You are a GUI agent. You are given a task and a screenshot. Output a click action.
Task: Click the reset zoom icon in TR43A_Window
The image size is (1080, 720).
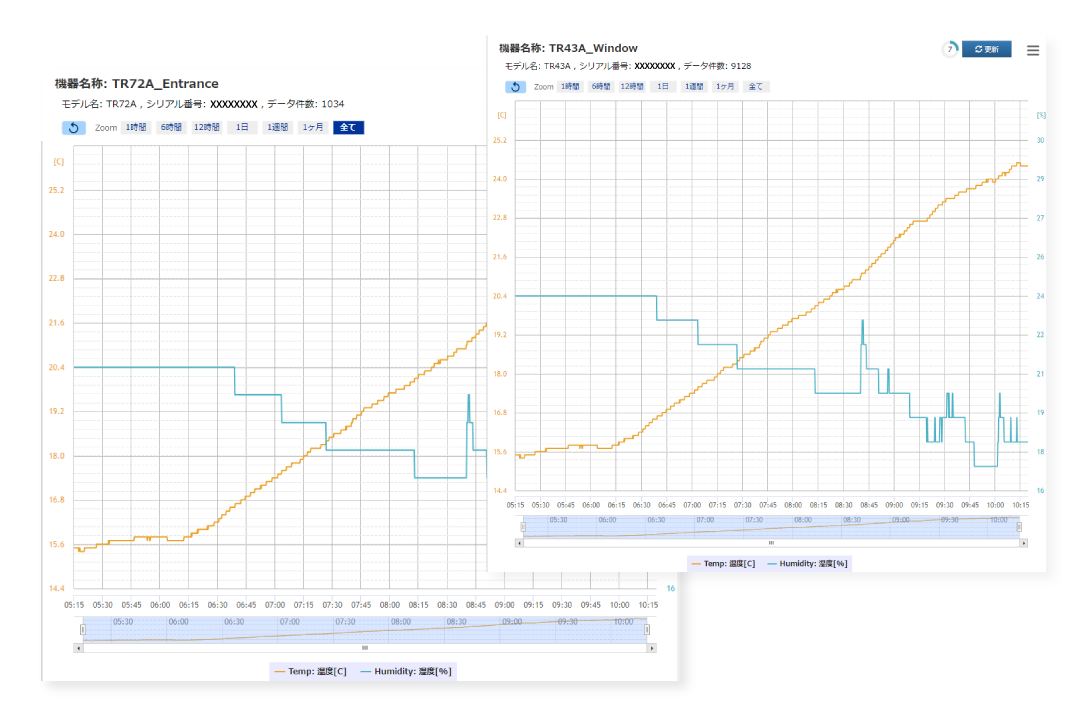[515, 87]
